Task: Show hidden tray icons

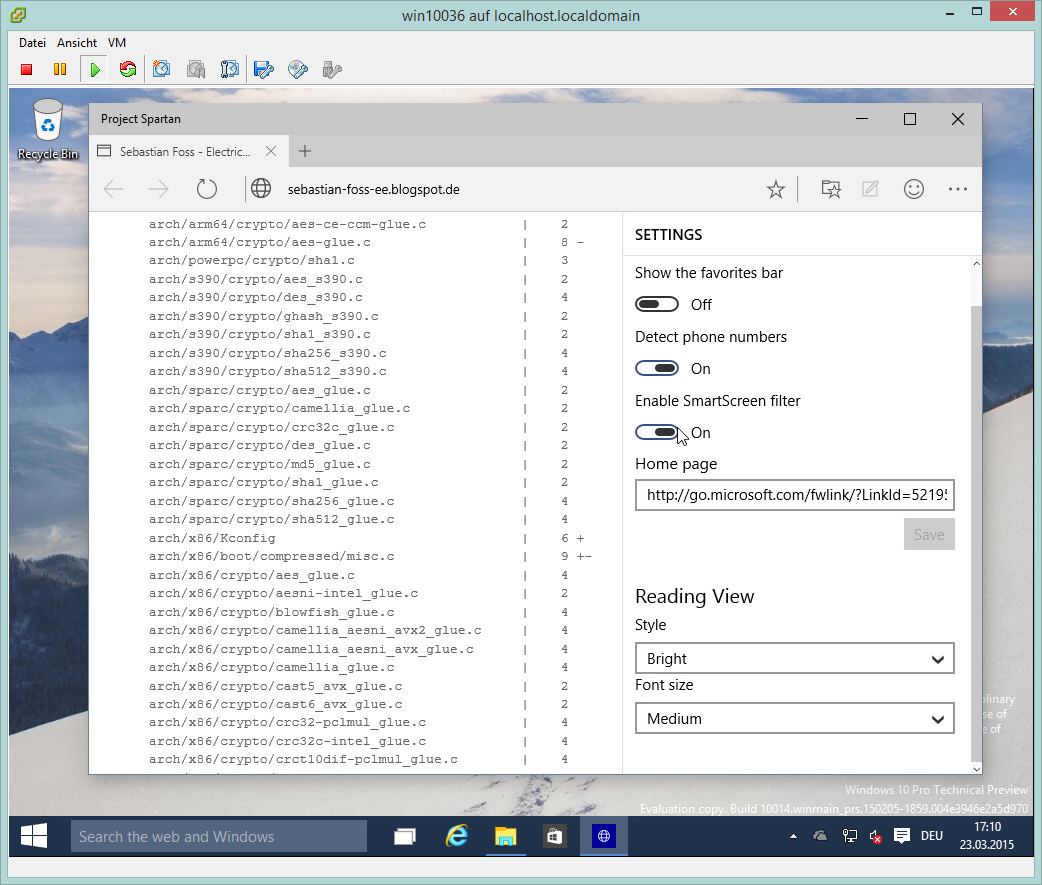Action: (793, 836)
